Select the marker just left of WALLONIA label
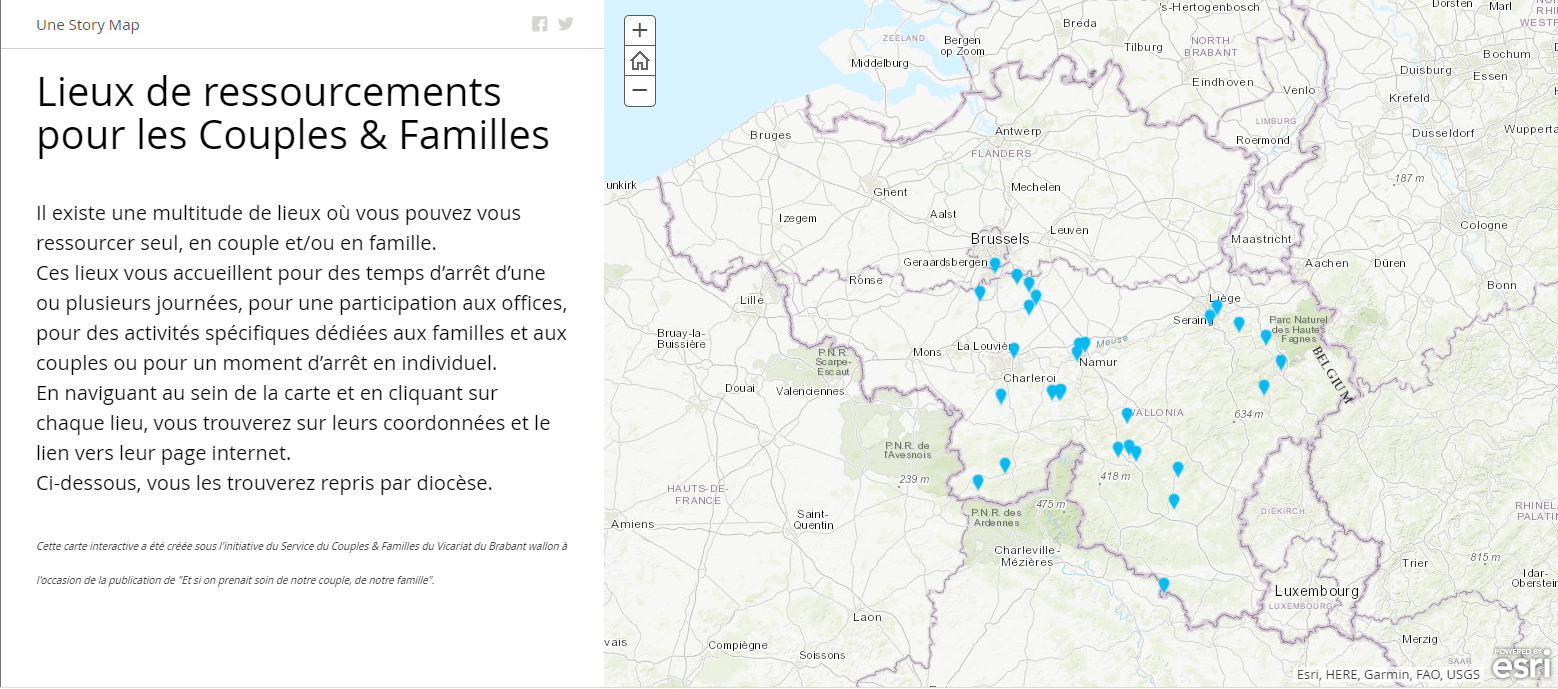Viewport: 1558px width, 689px height. [x=1127, y=414]
